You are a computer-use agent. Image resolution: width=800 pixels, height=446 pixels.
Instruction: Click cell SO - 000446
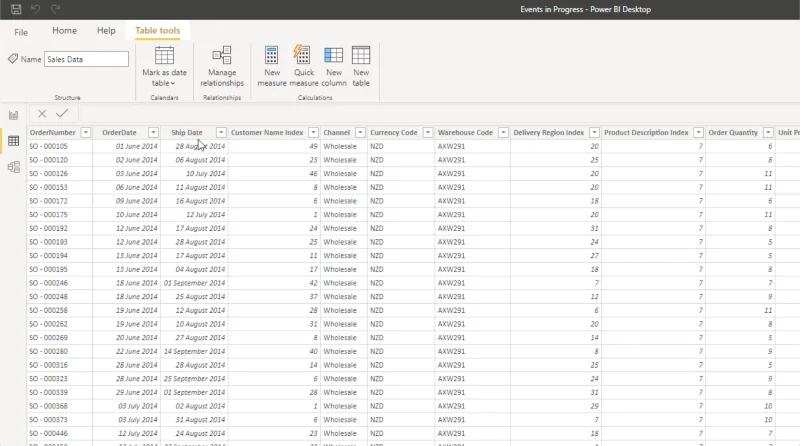click(48, 434)
